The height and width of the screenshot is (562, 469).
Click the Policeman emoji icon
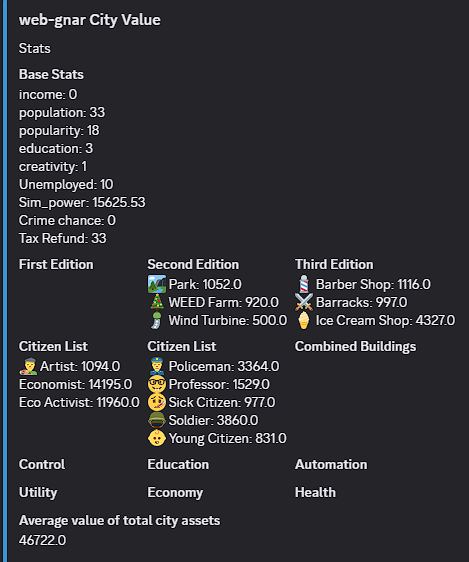(x=157, y=366)
